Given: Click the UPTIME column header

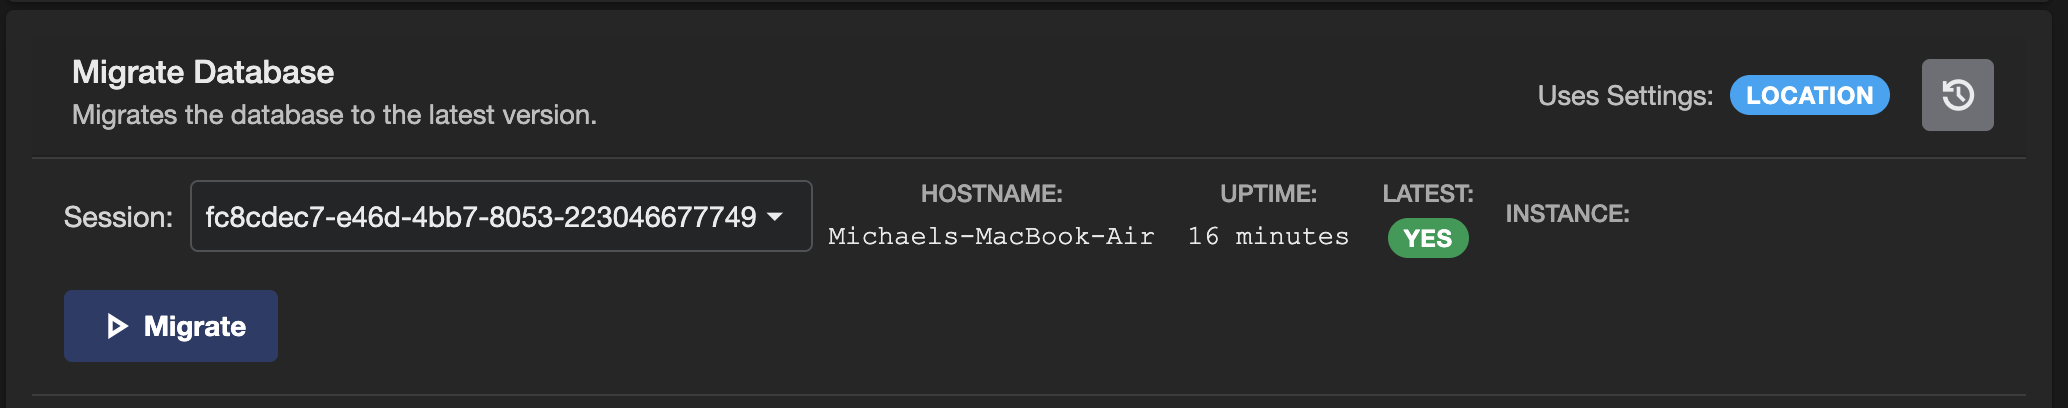Looking at the screenshot, I should tap(1268, 194).
